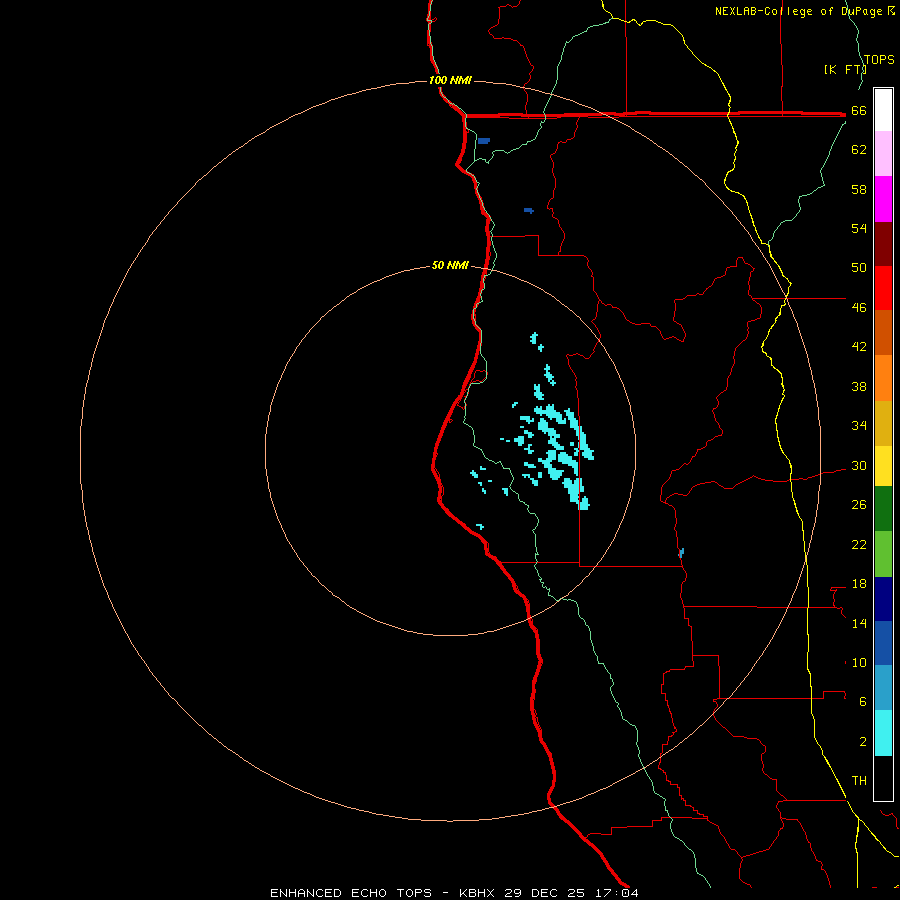
Task: Select the bright red legend color band
Action: 883,288
